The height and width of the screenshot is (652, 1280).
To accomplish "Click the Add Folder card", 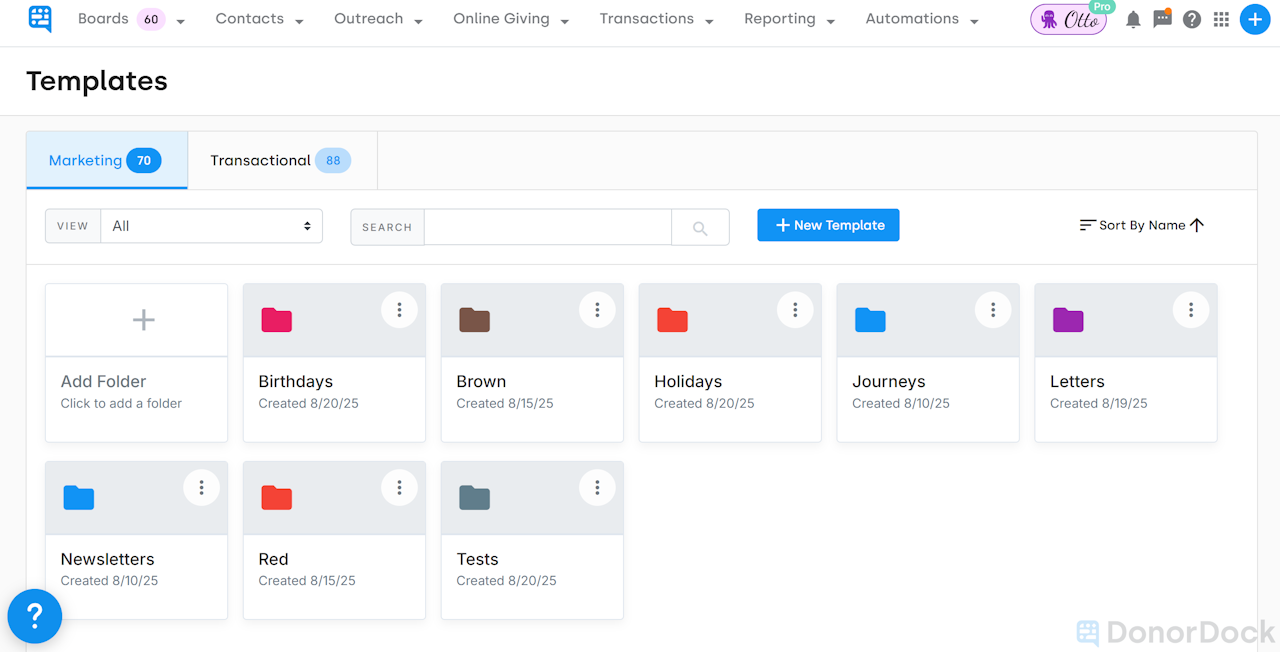I will 136,362.
